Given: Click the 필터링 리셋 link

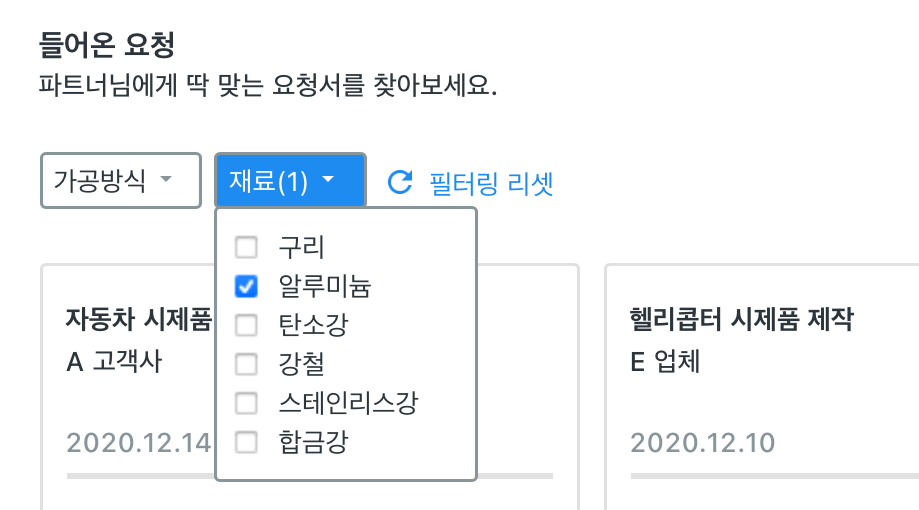Looking at the screenshot, I should tap(490, 182).
